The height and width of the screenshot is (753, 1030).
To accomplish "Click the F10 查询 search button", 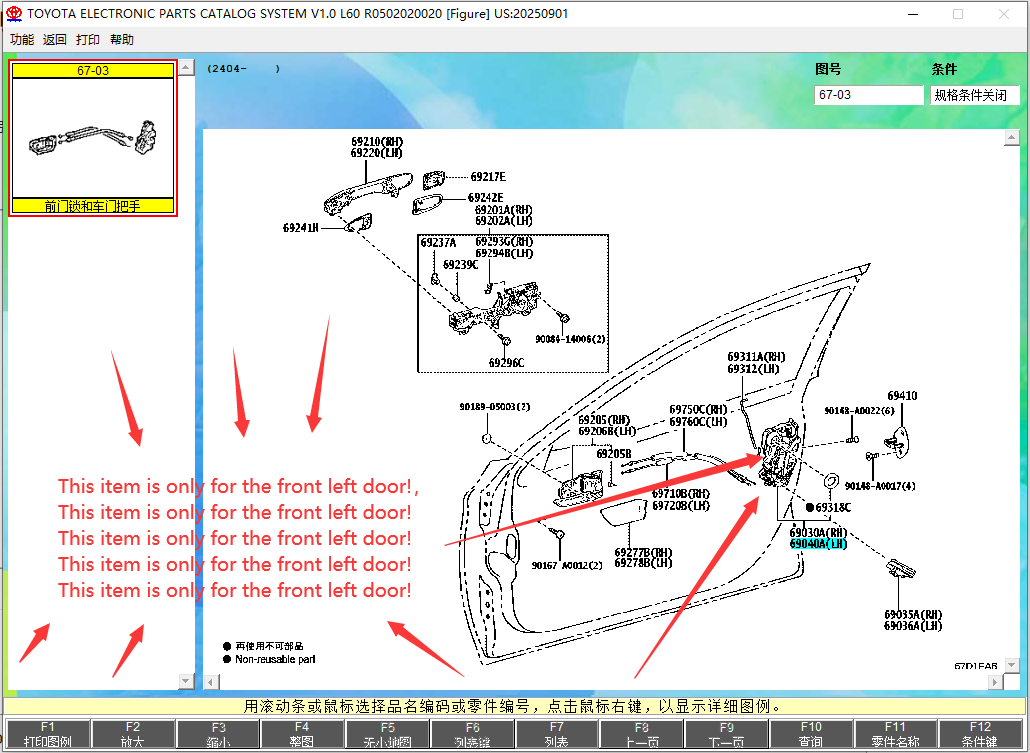I will click(811, 734).
